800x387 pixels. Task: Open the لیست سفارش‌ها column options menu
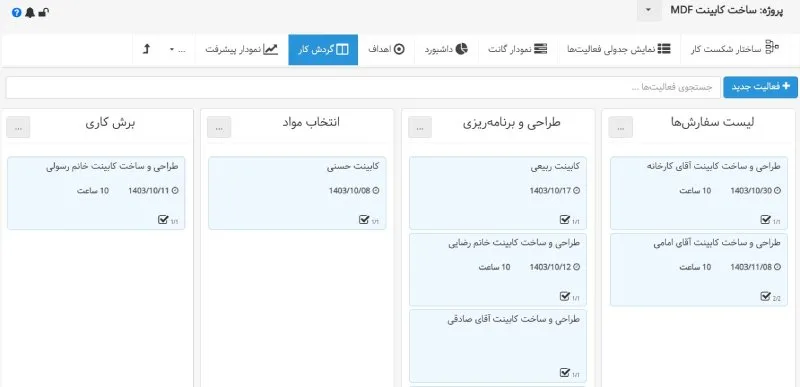coord(620,127)
